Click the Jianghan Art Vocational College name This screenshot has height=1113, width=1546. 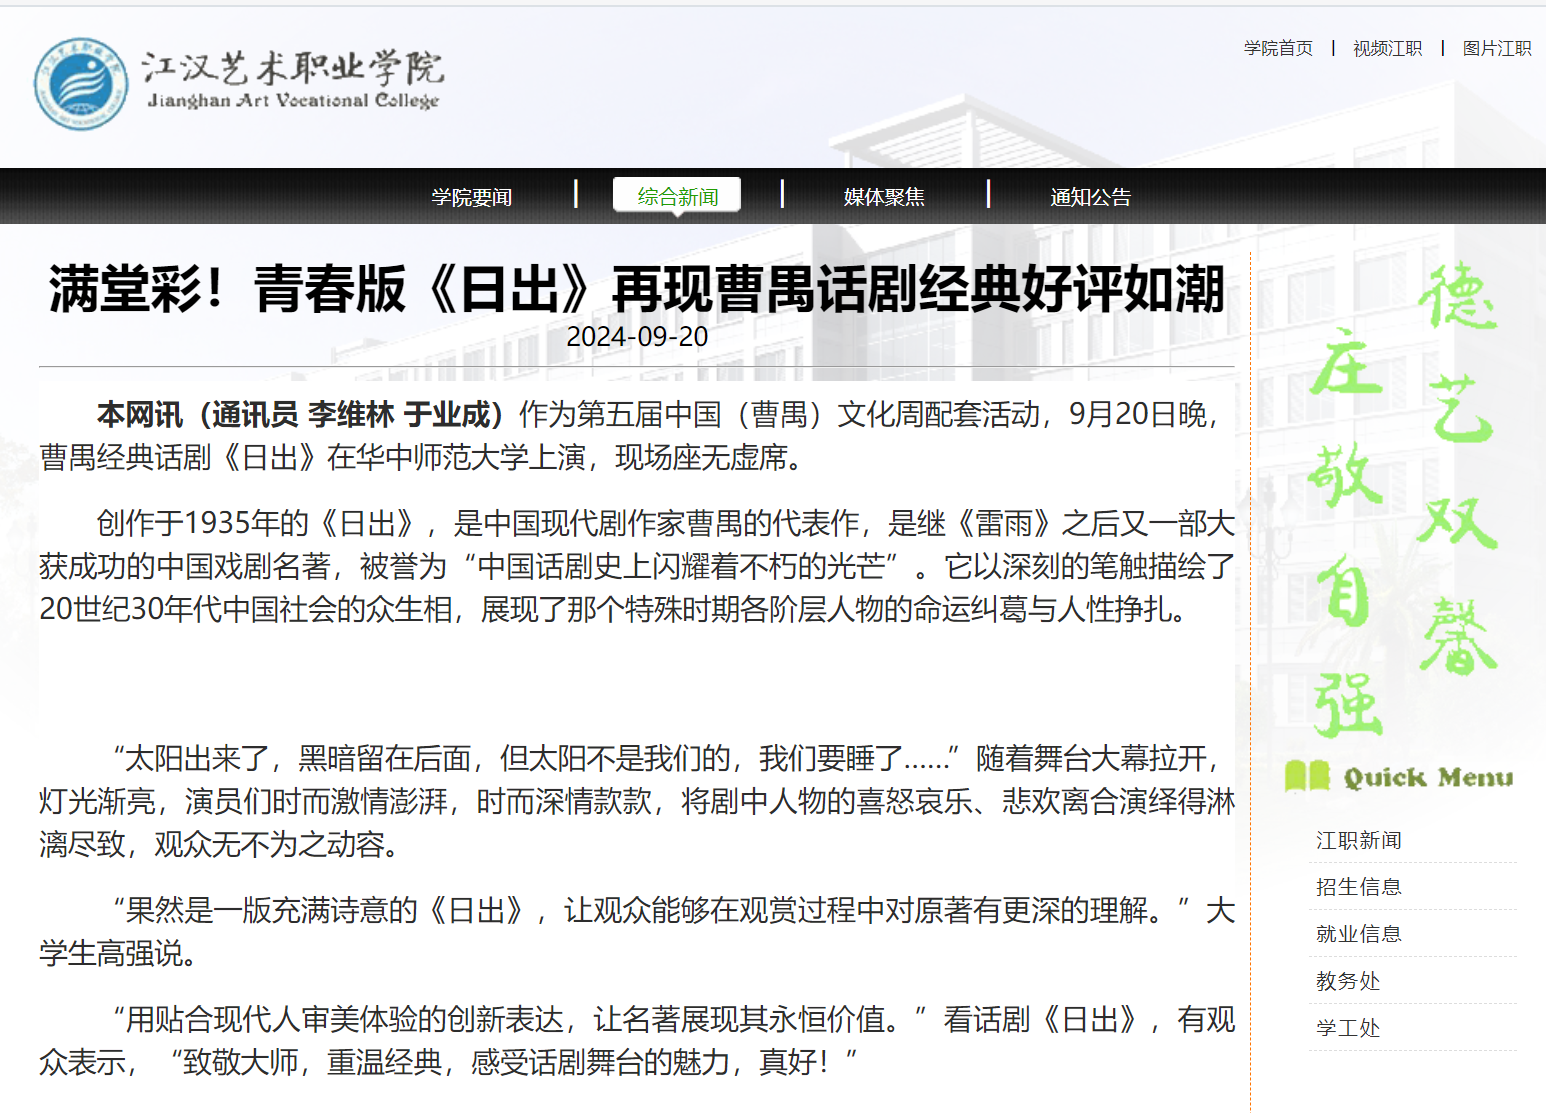tap(292, 80)
